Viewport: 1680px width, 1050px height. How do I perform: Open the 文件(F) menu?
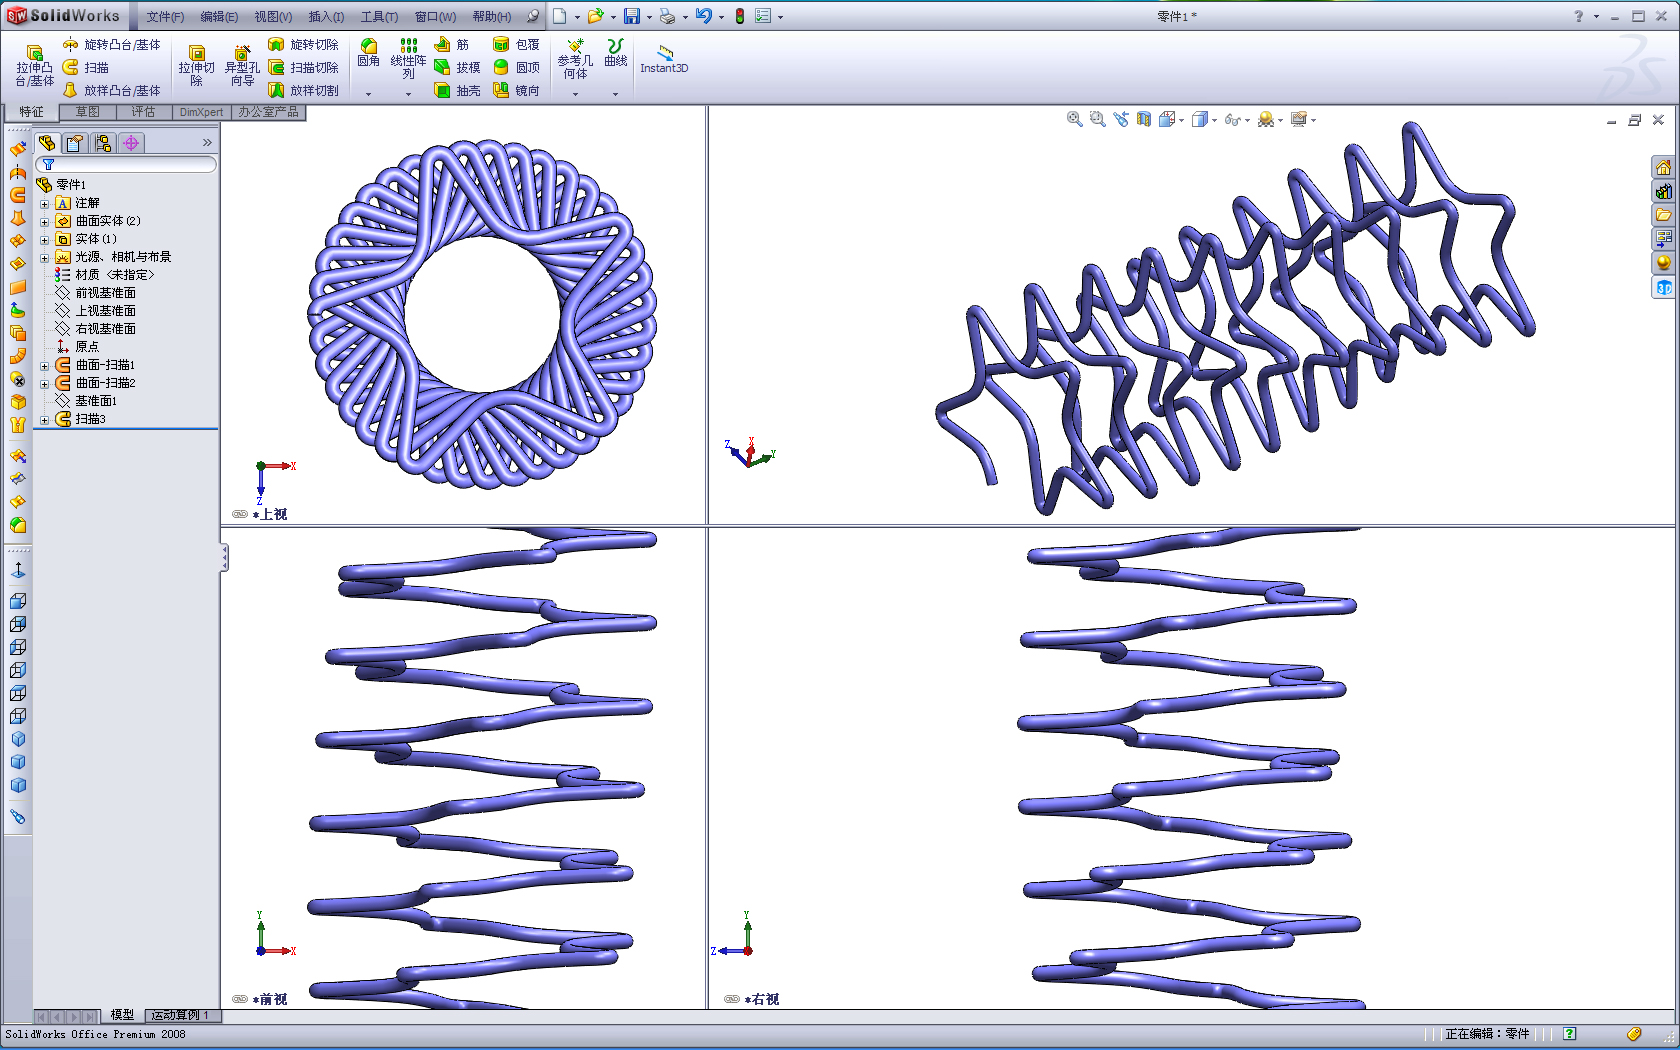pos(165,17)
